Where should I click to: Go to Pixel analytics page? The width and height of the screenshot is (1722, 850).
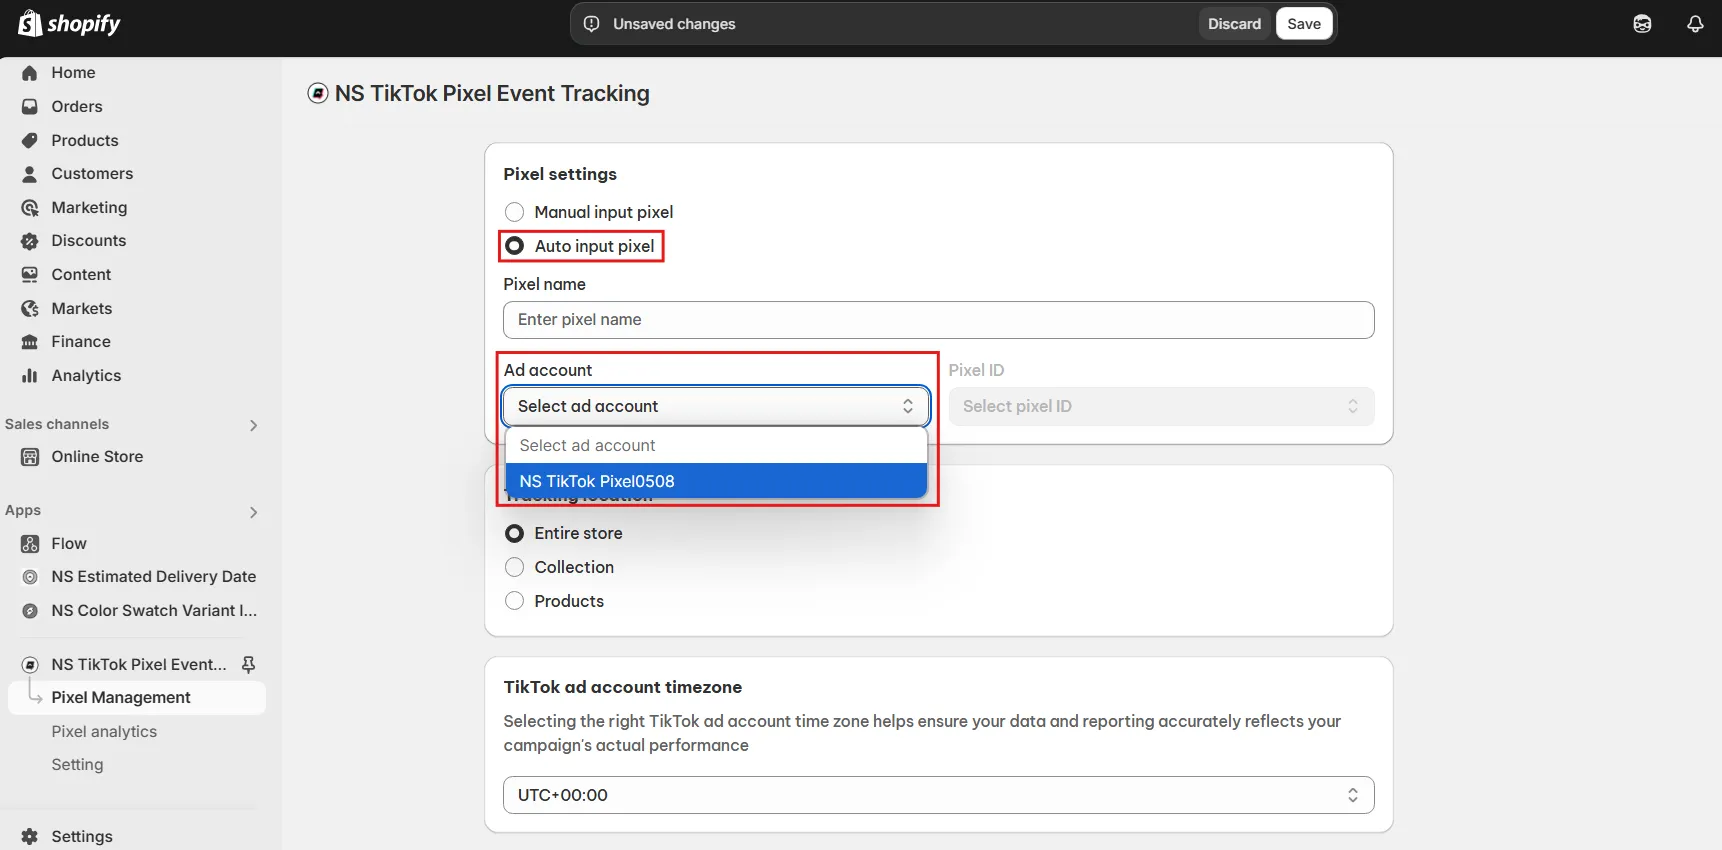tap(104, 732)
